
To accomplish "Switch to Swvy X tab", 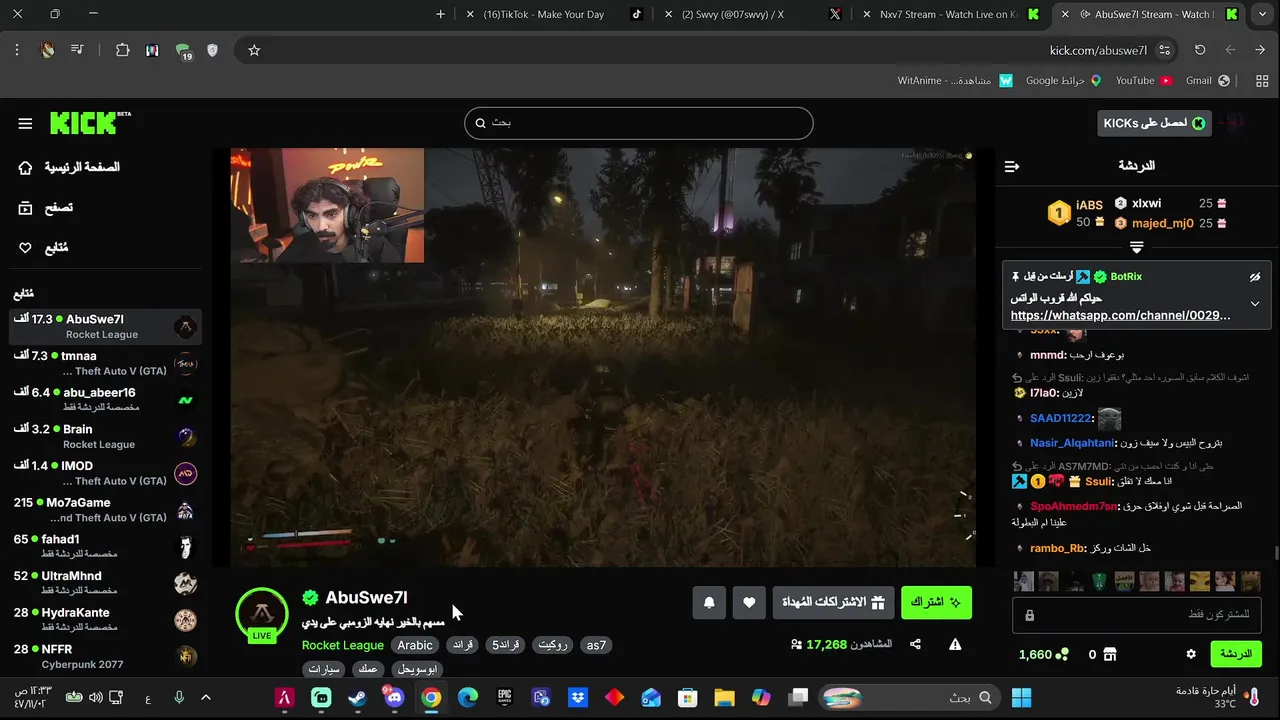I will [752, 14].
